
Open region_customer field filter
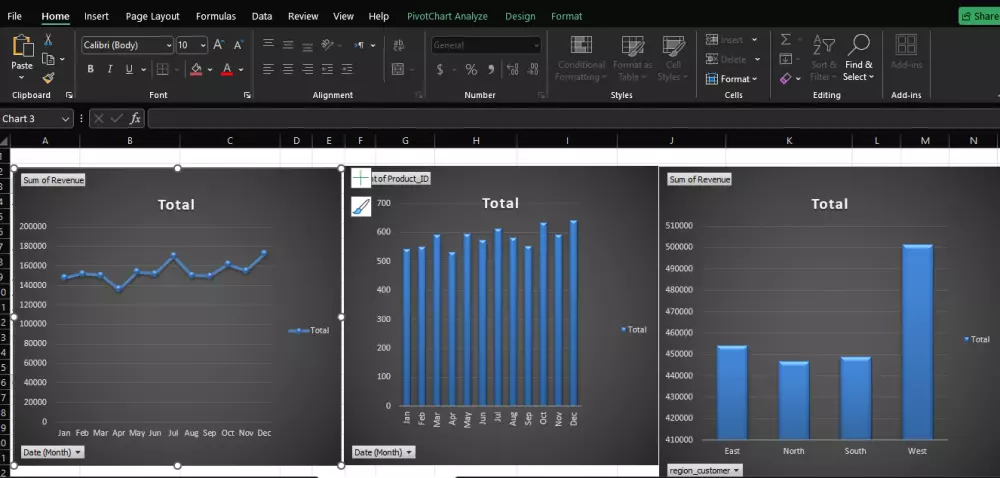point(705,470)
